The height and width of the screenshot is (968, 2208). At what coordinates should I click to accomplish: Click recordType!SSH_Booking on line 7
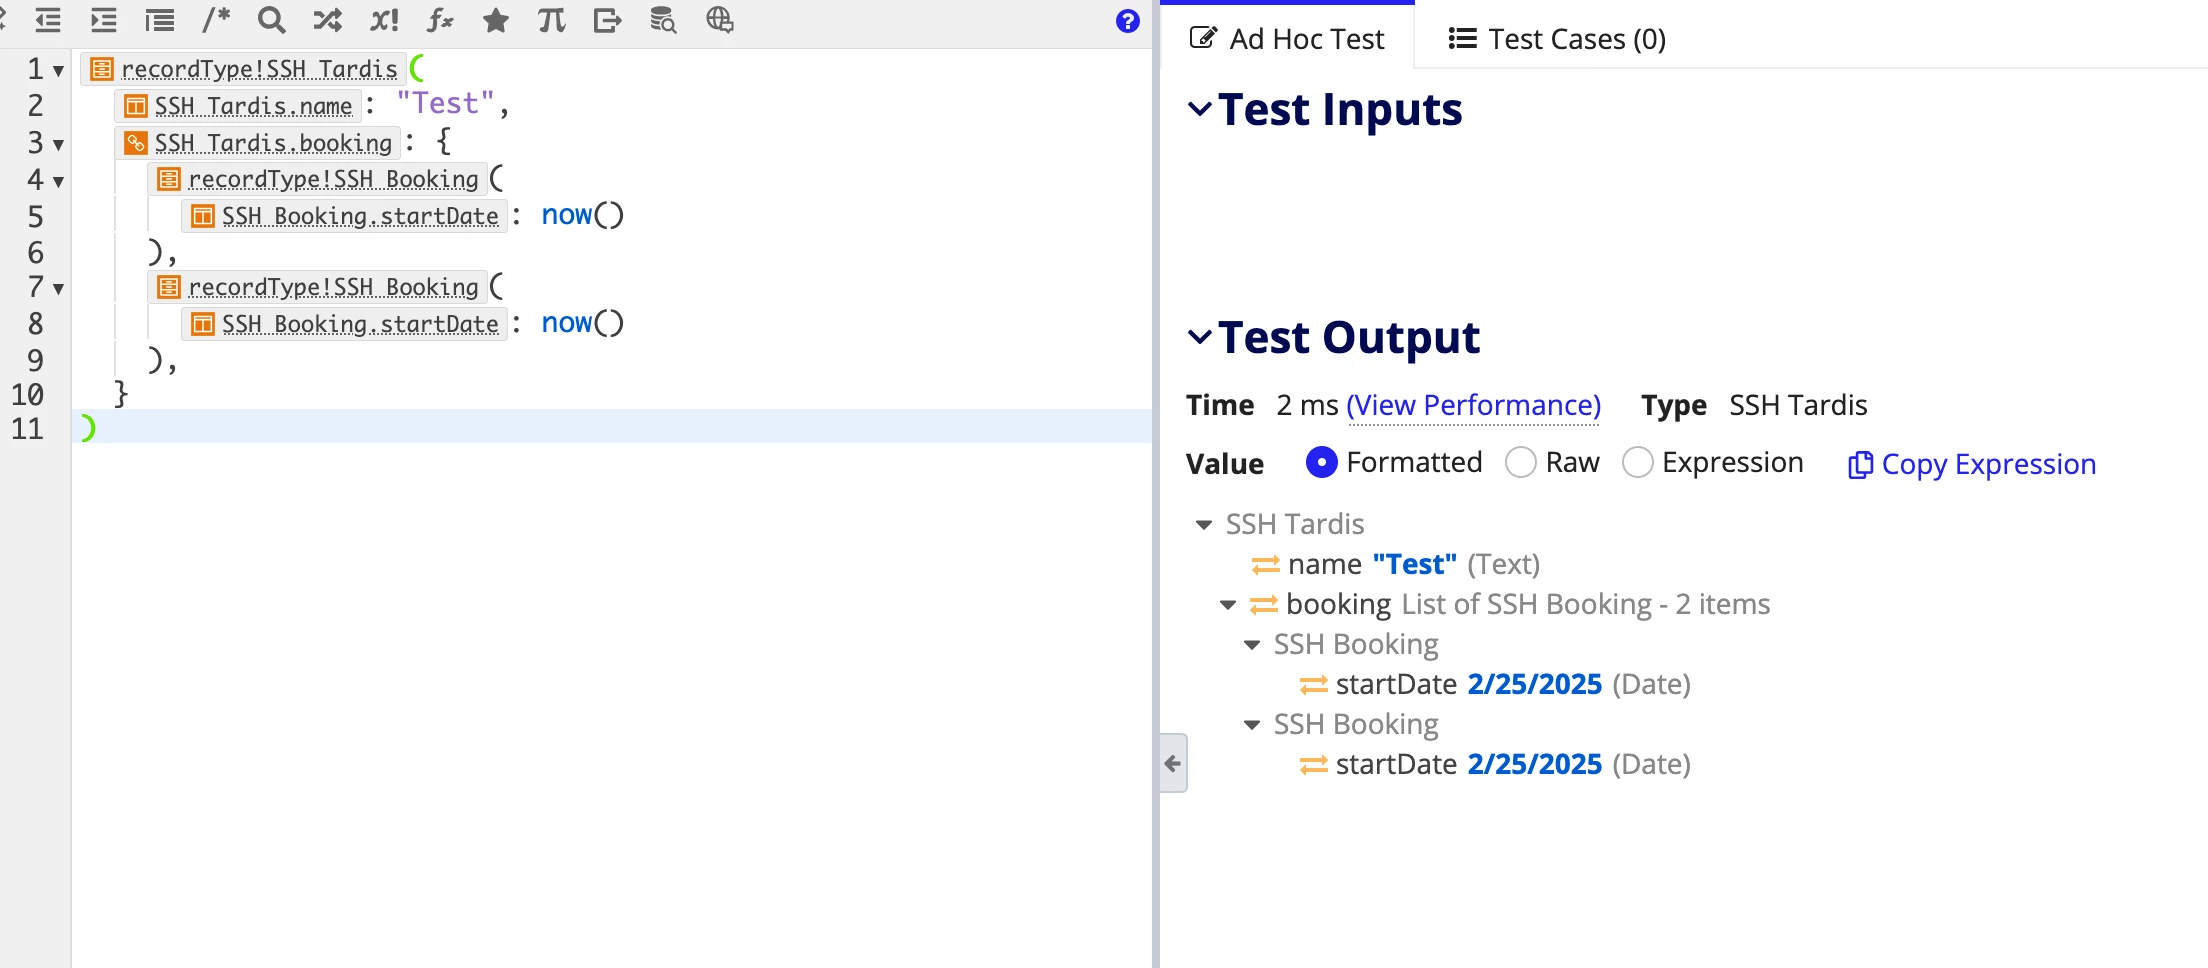[333, 287]
